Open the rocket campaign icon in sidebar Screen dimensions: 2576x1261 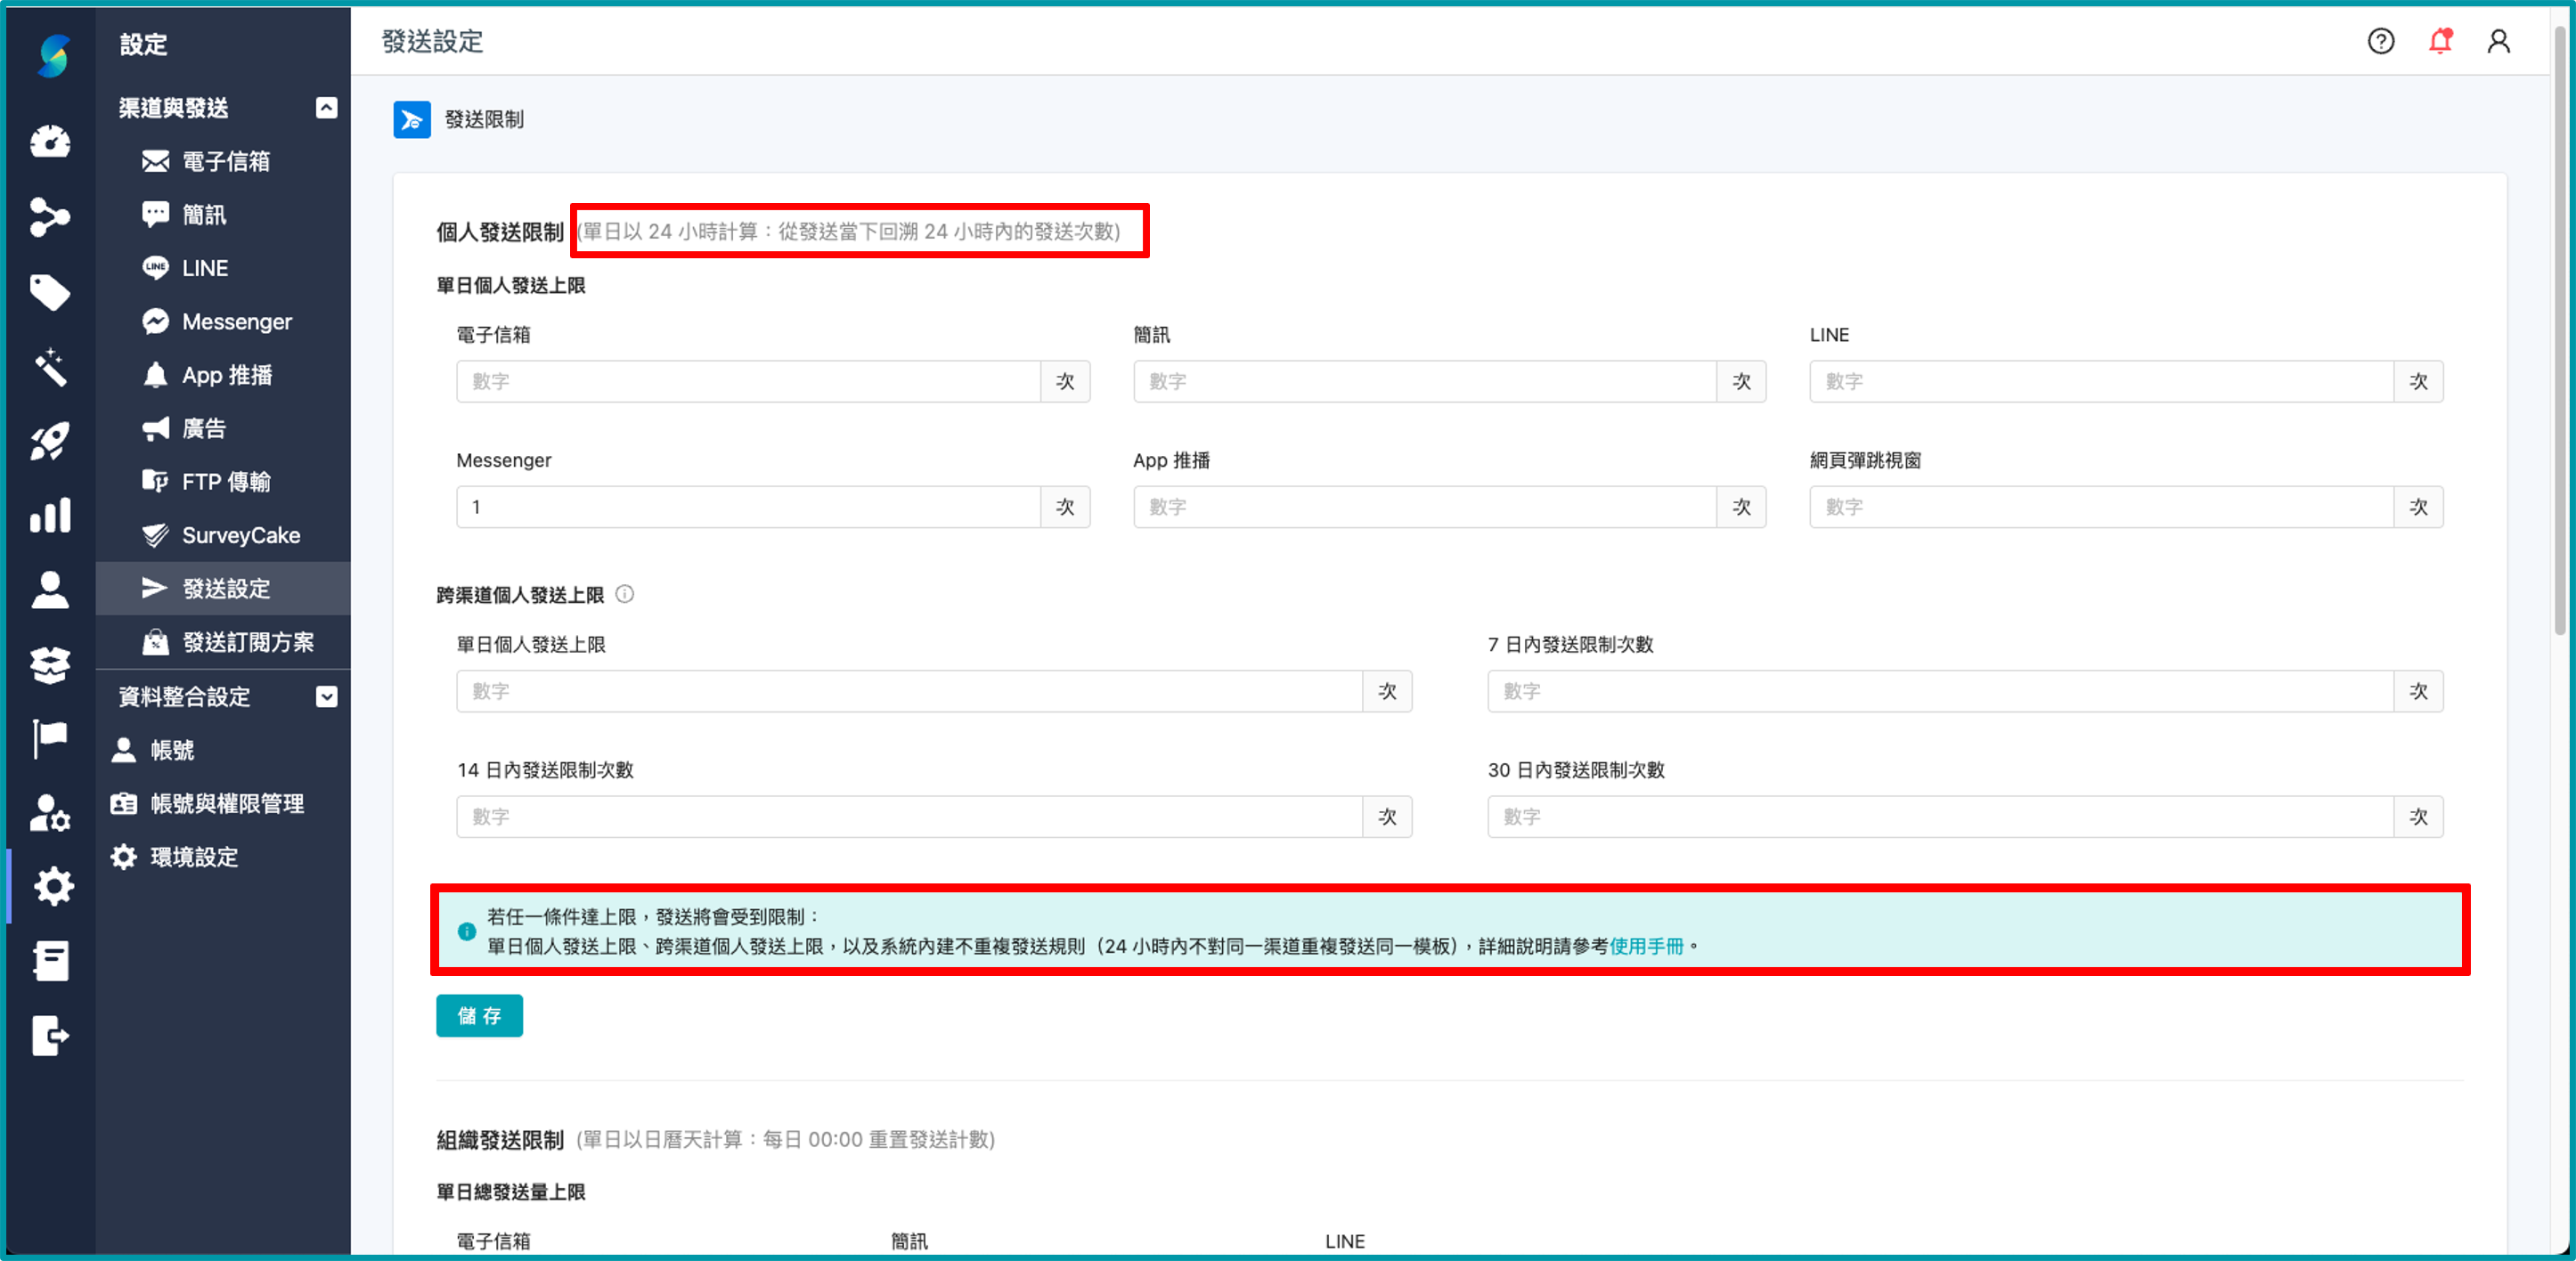(49, 440)
